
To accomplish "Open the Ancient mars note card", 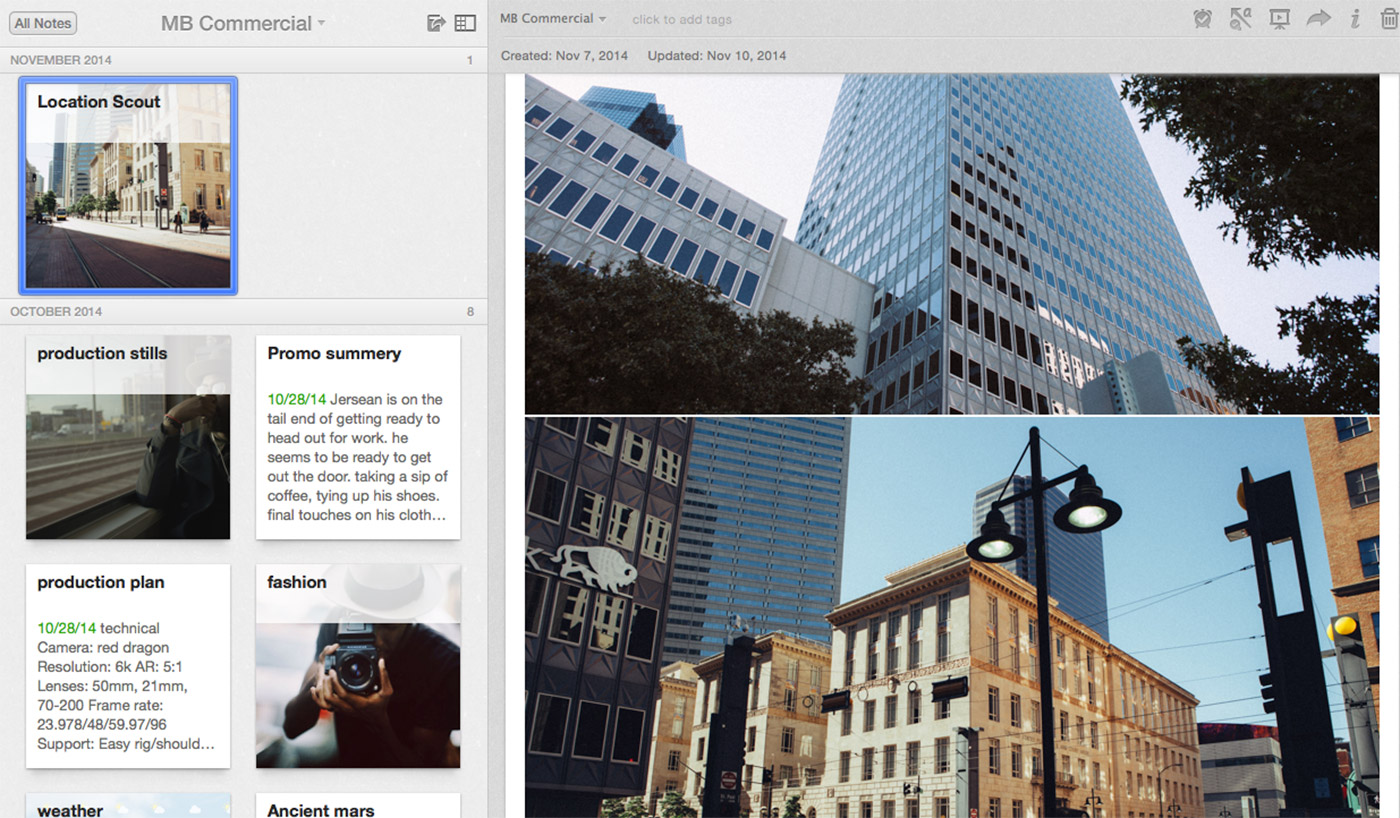I will [358, 806].
